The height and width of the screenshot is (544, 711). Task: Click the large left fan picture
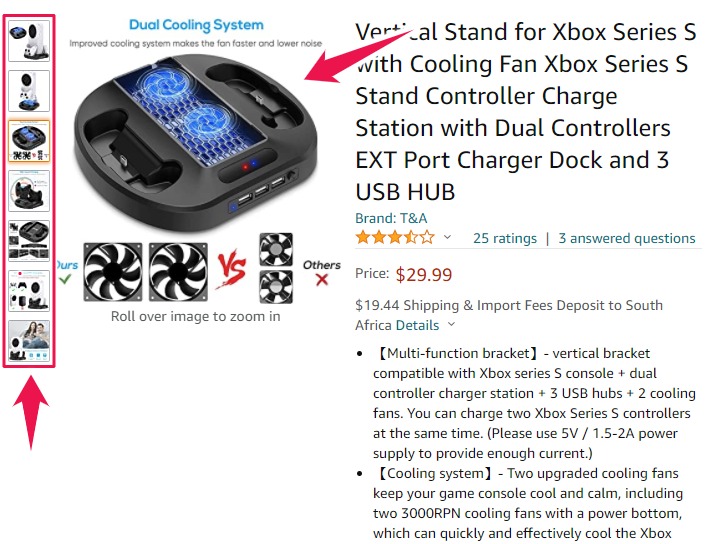click(113, 272)
